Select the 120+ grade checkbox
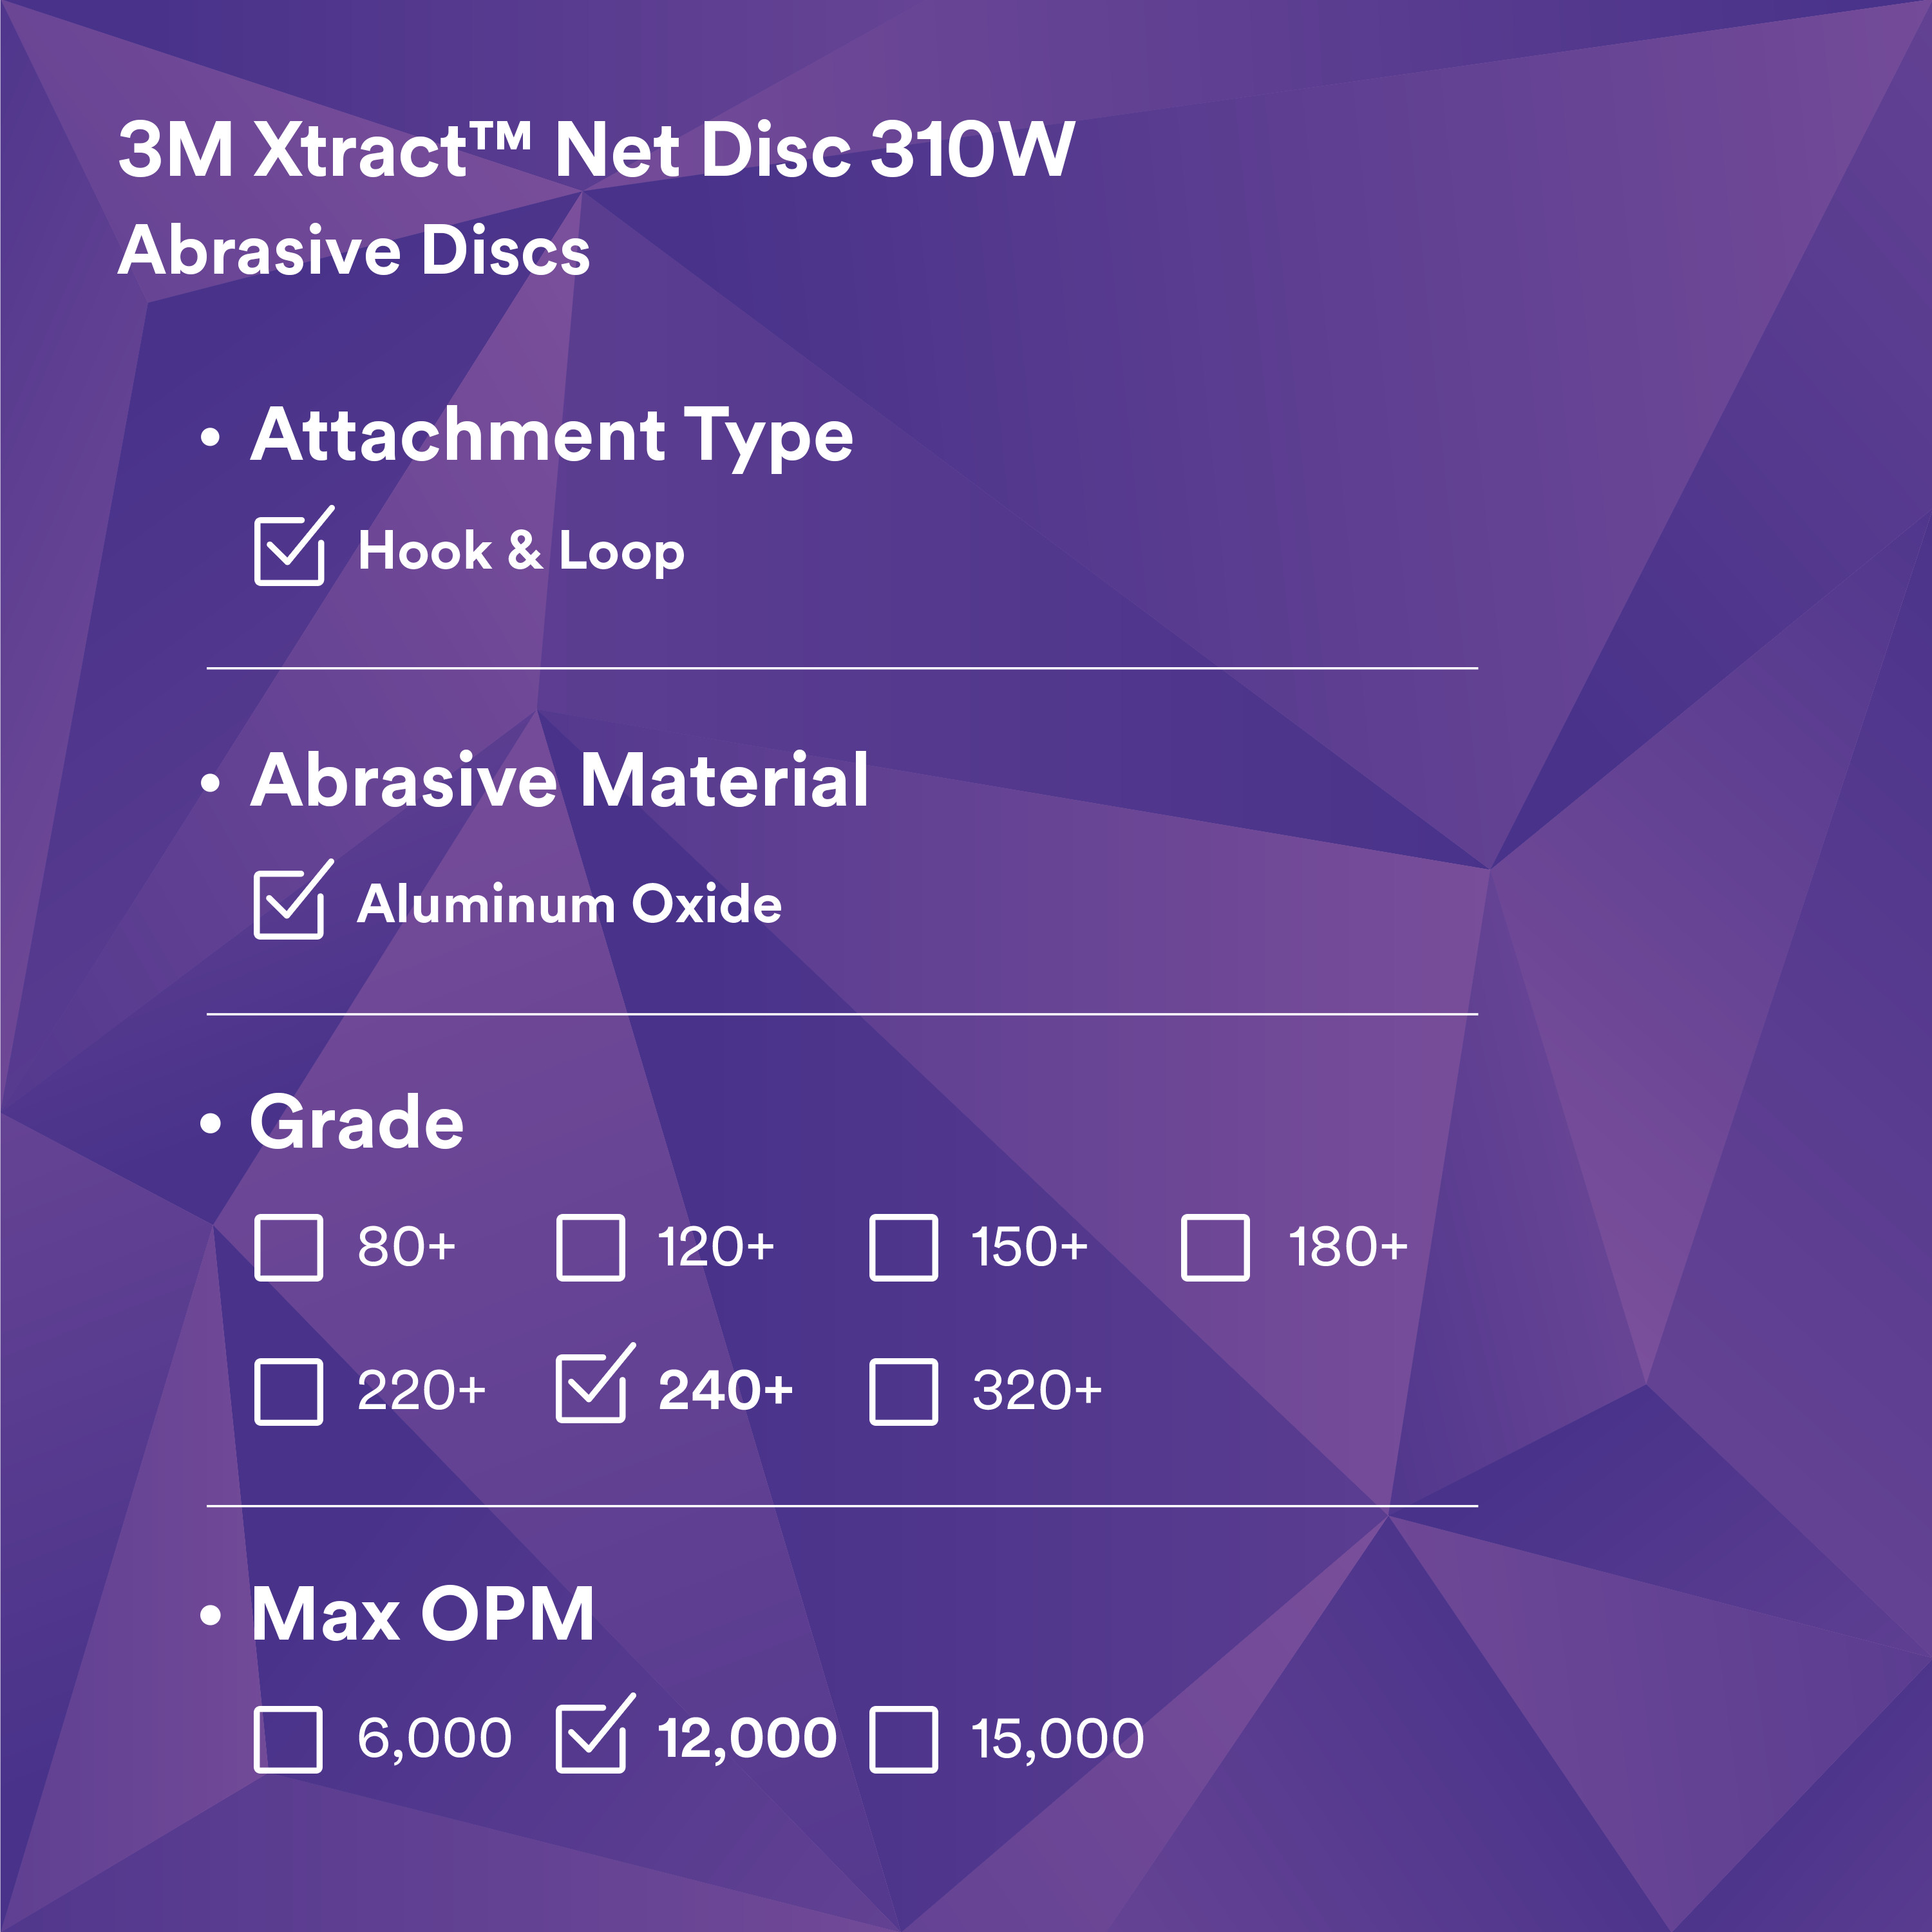Image resolution: width=1932 pixels, height=1932 pixels. coord(590,1247)
